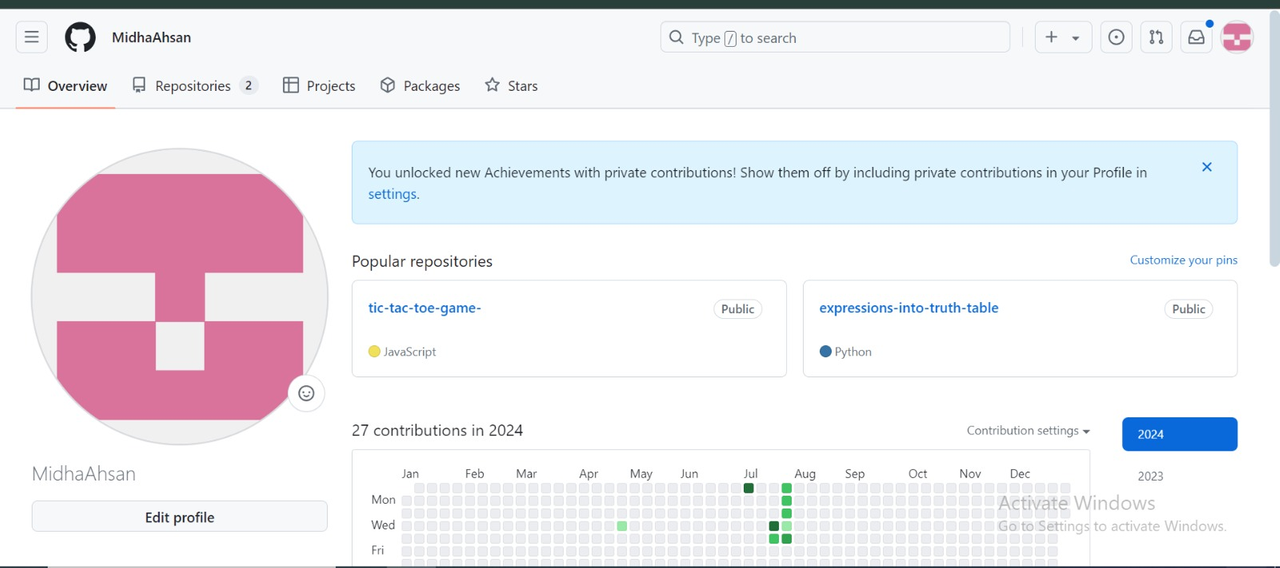The image size is (1280, 568).
Task: Click the yellow JavaScript language dot
Action: tap(374, 352)
